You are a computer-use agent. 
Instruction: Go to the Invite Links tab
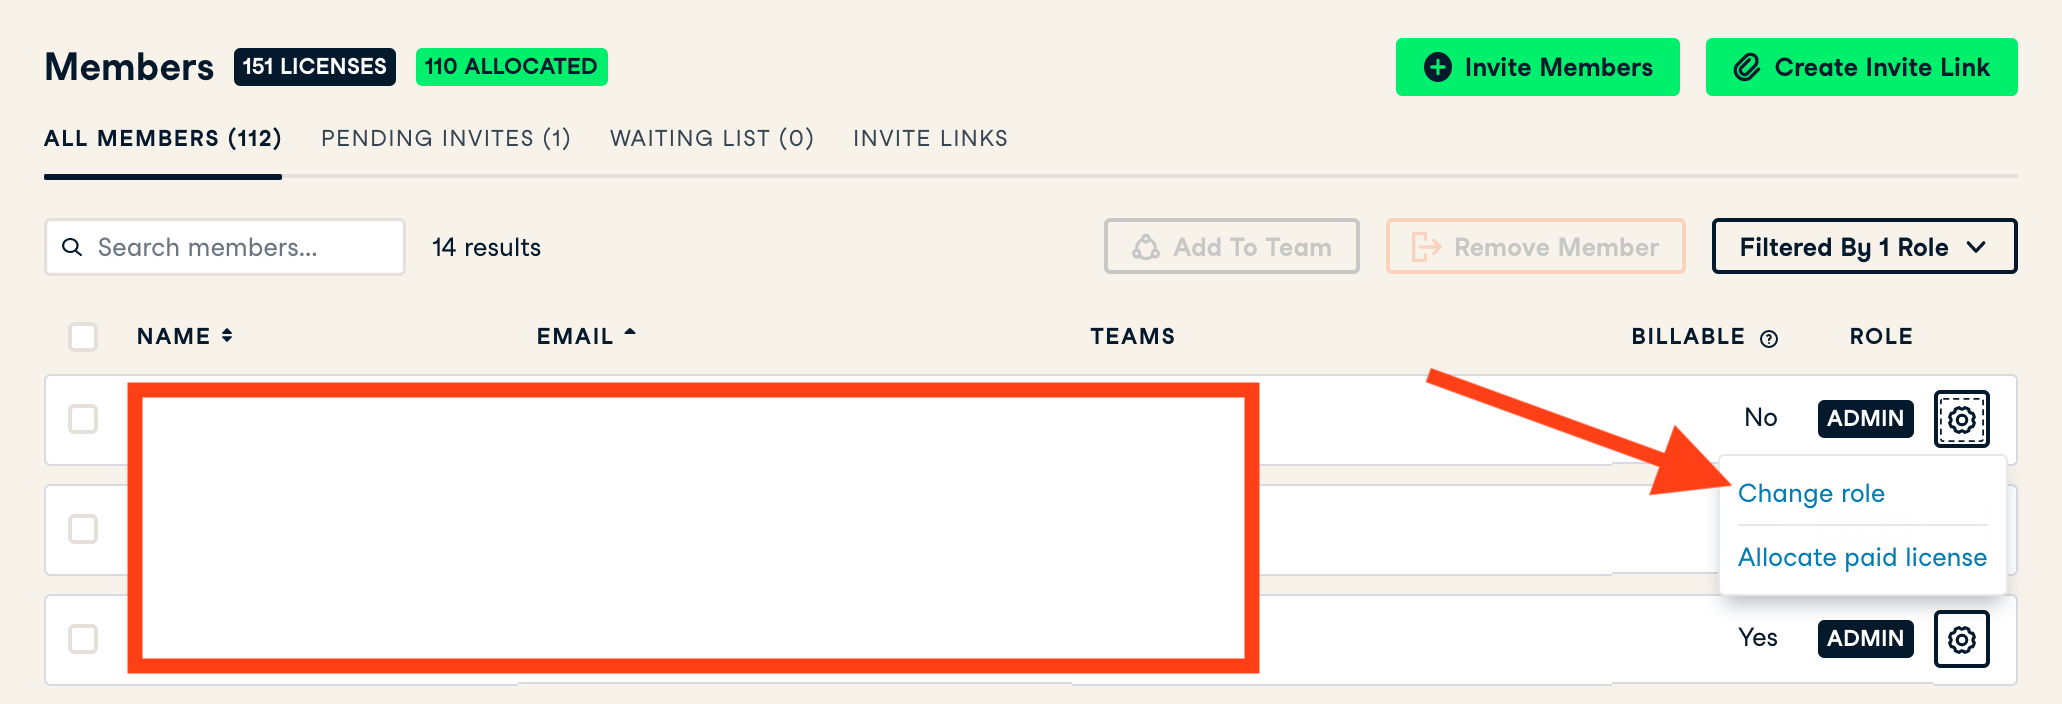tap(930, 138)
